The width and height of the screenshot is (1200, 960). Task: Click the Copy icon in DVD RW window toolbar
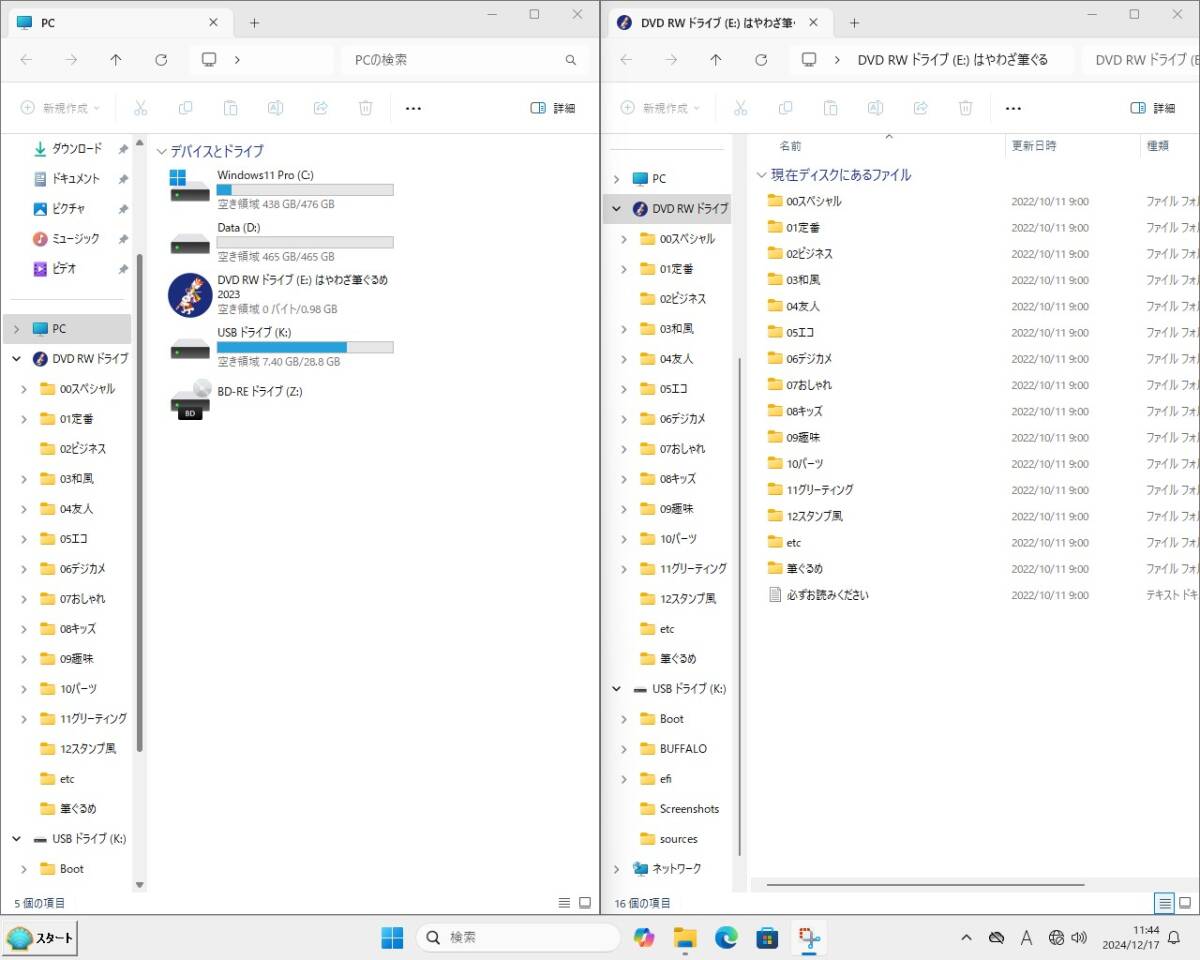785,108
